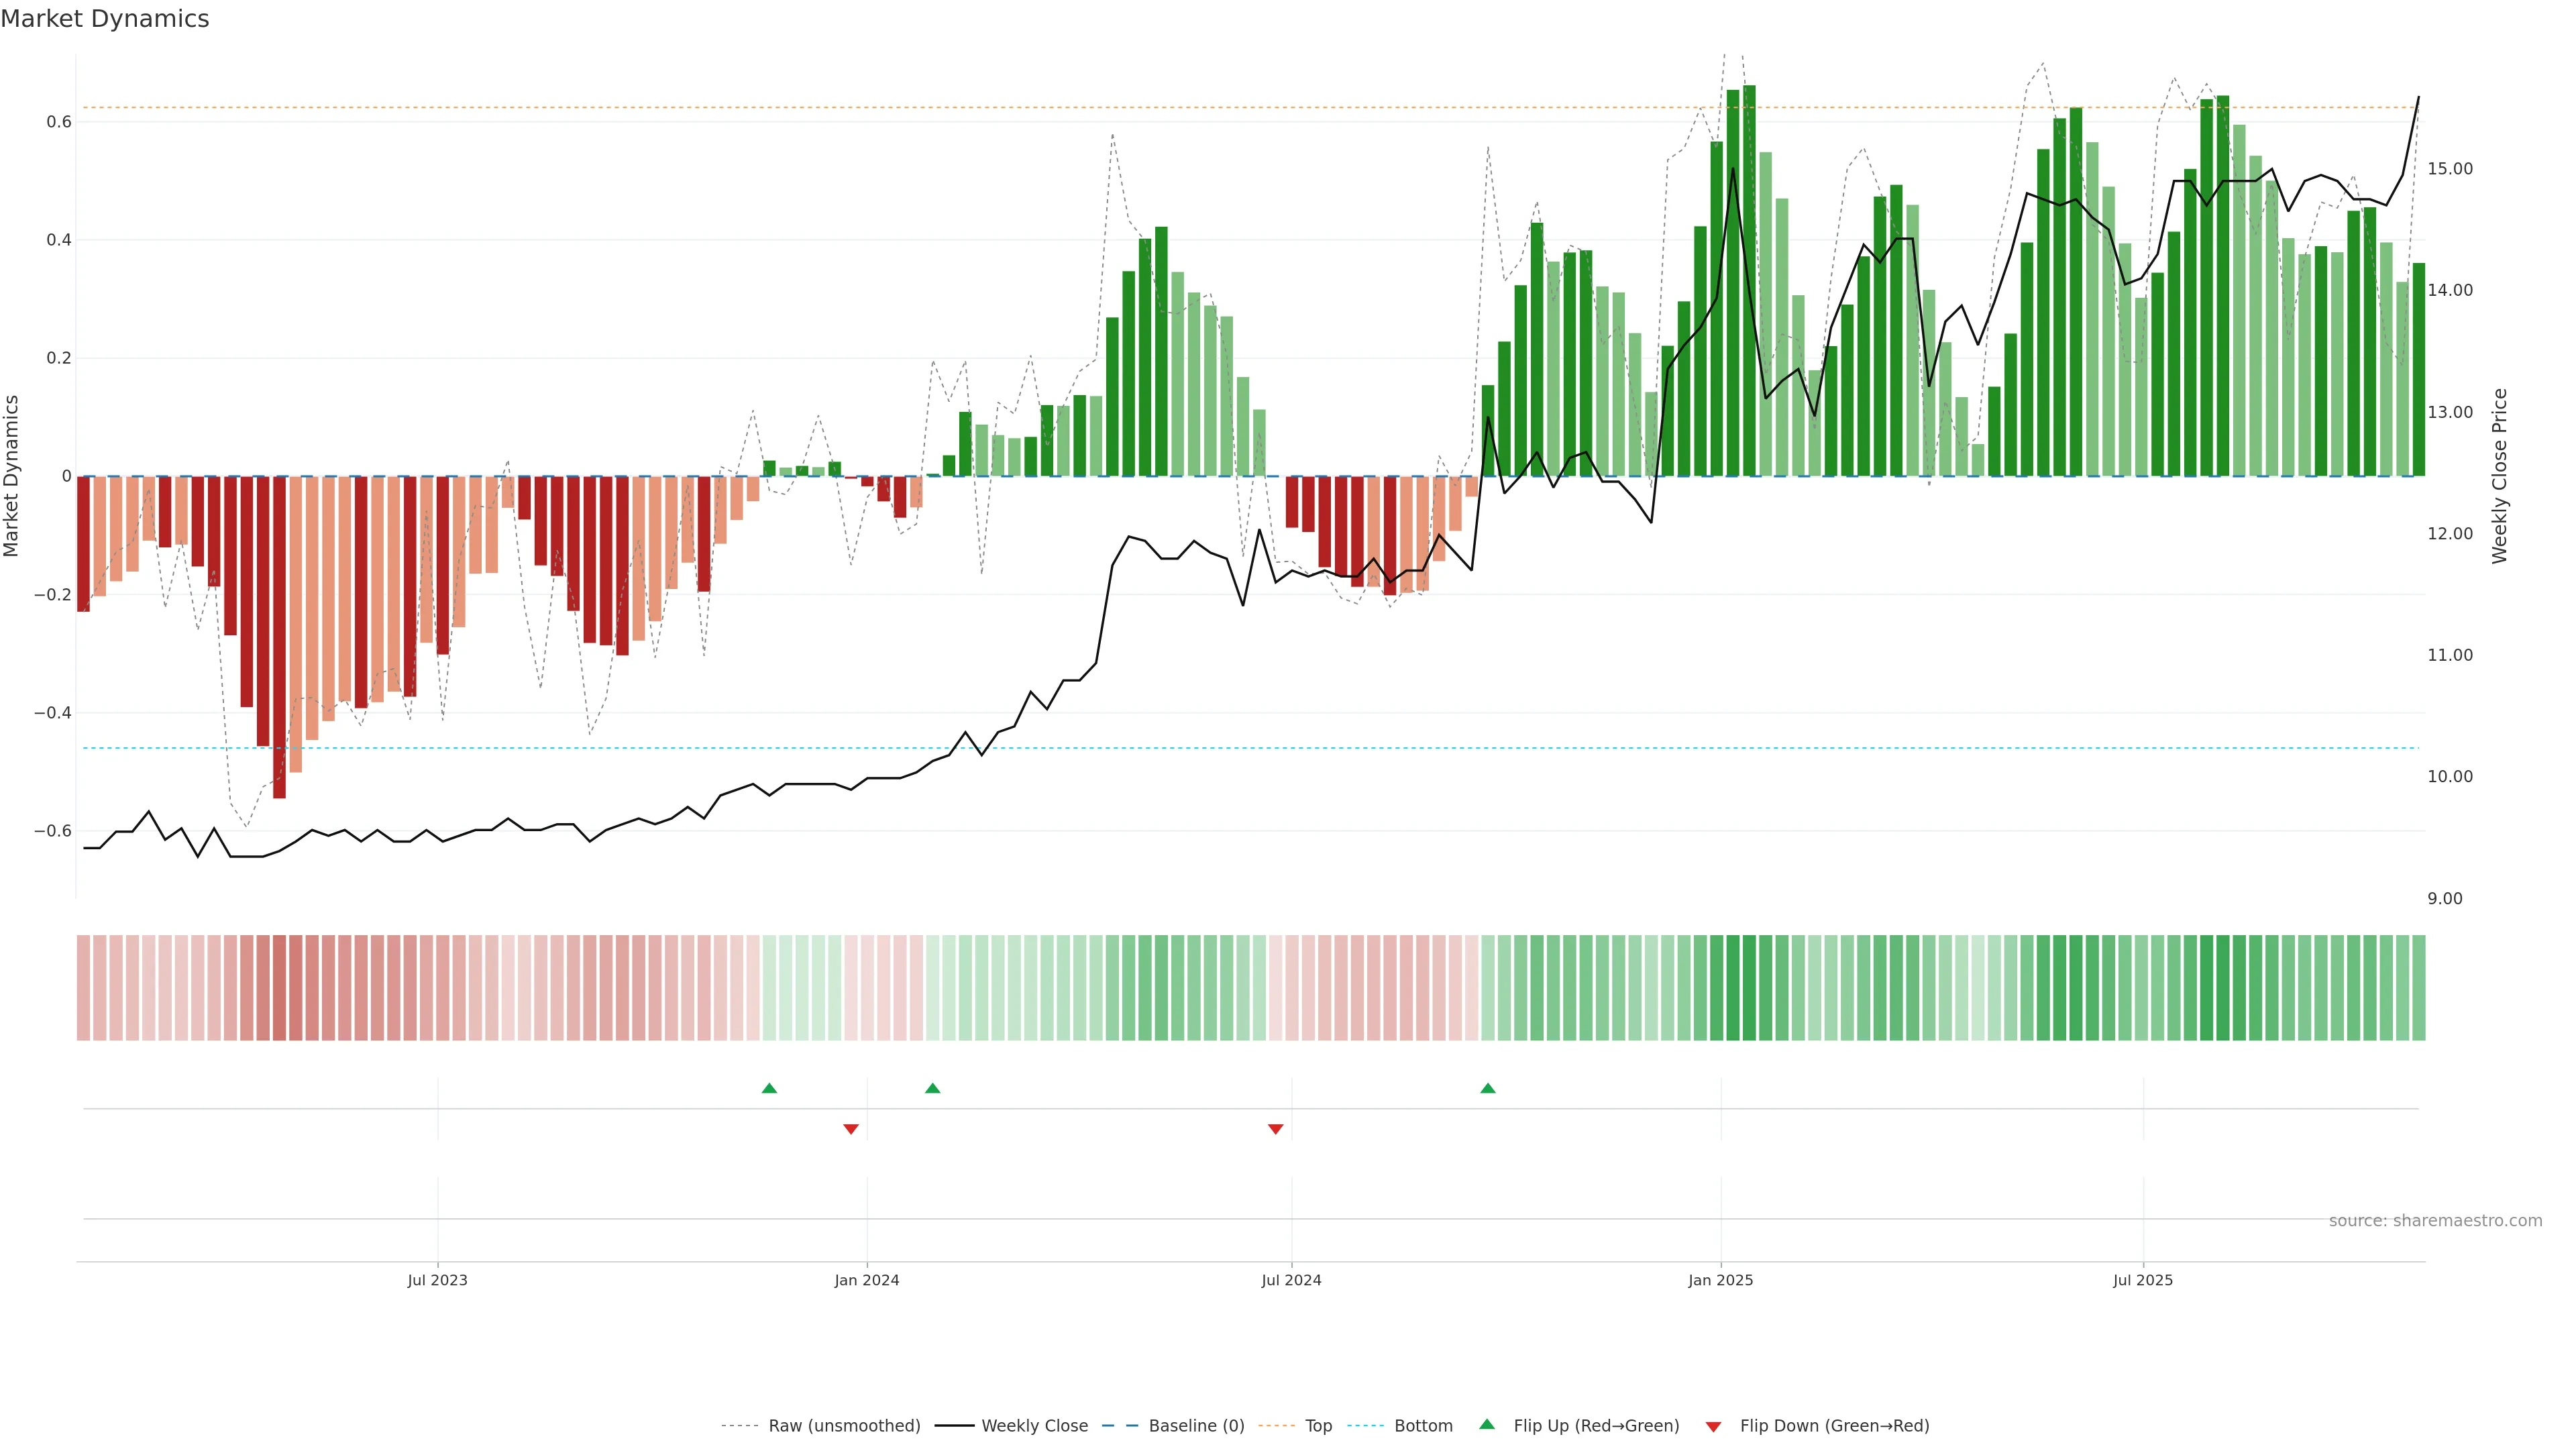Click the green flip-up triangle between Jul 2024 and Jan 2025
The width and height of the screenshot is (2576, 1449).
pos(1487,1088)
